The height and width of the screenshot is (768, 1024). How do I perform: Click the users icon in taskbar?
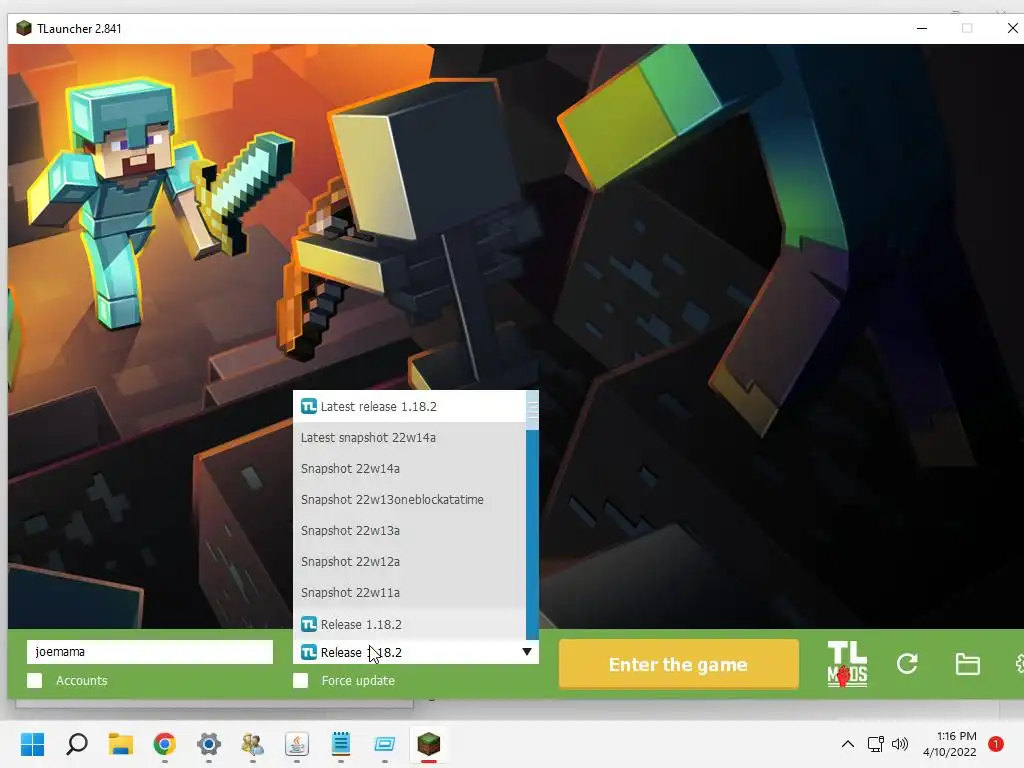point(253,744)
